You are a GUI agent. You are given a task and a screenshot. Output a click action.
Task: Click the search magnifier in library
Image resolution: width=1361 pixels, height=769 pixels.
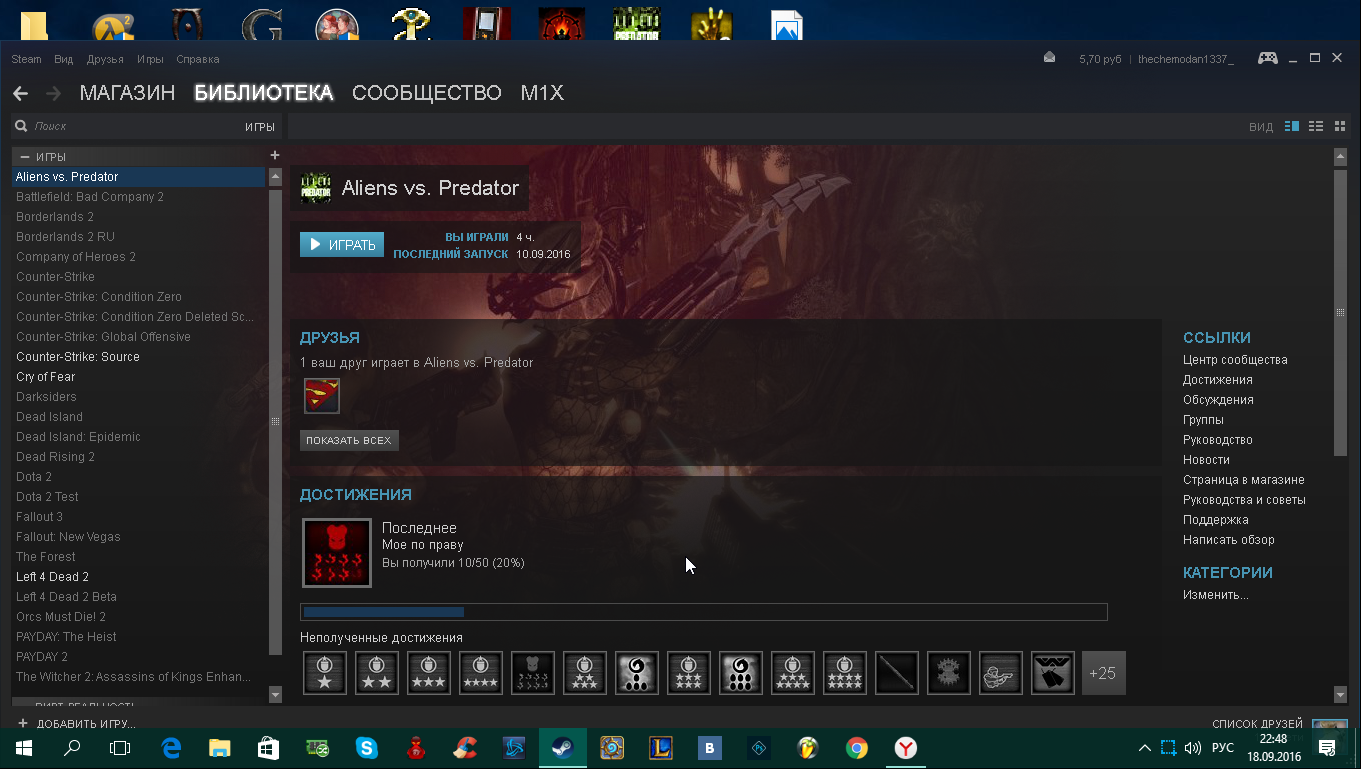[21, 126]
